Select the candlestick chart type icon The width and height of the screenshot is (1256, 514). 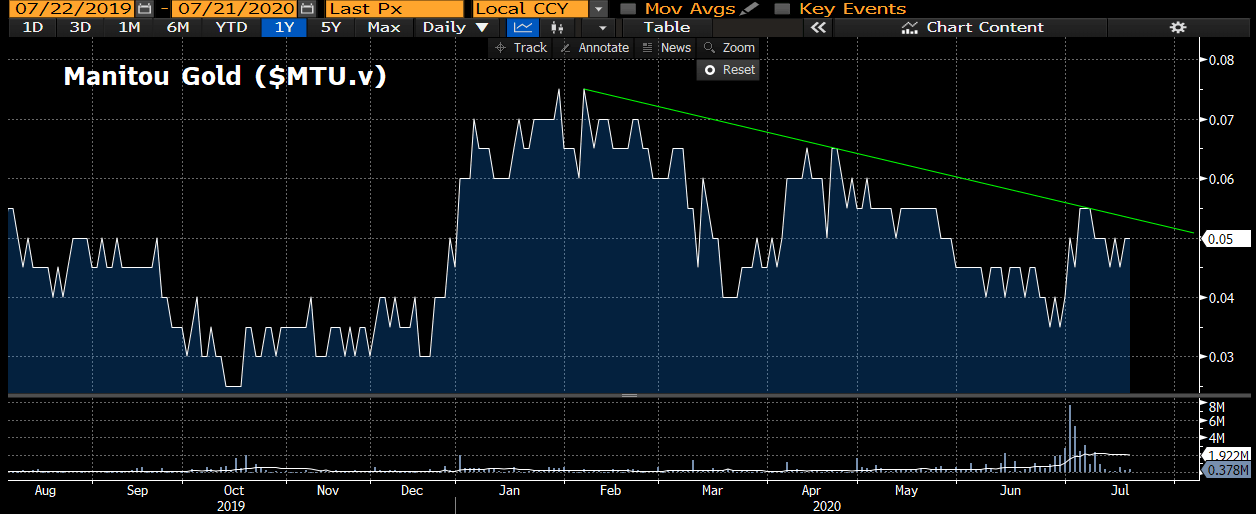[x=558, y=28]
